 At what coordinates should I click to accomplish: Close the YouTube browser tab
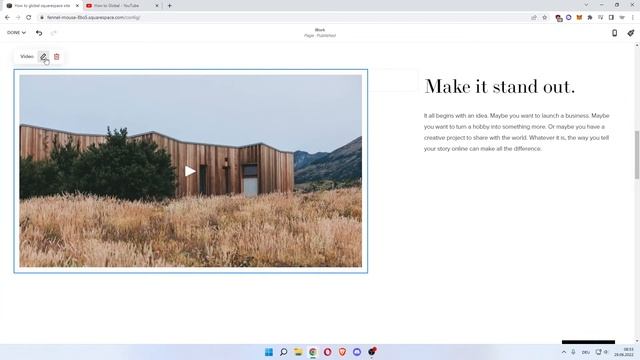point(157,6)
